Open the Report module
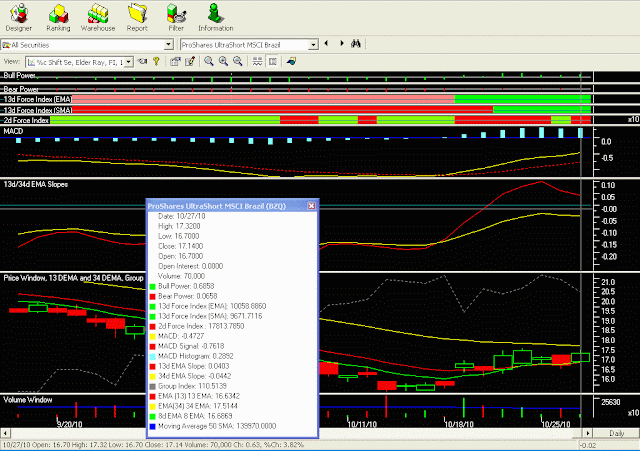Viewport: 640px width, 451px height. pyautogui.click(x=137, y=18)
